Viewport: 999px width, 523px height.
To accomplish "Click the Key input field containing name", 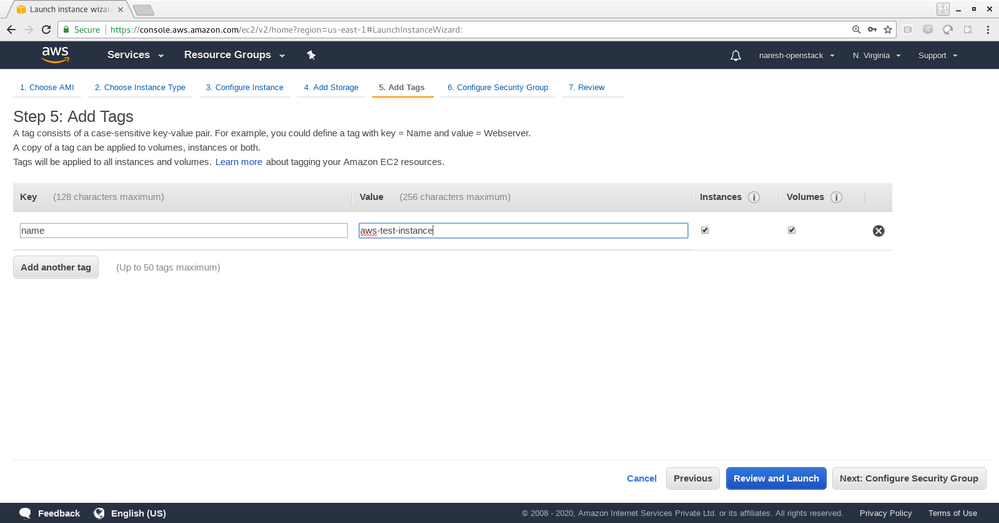I will click(x=183, y=231).
